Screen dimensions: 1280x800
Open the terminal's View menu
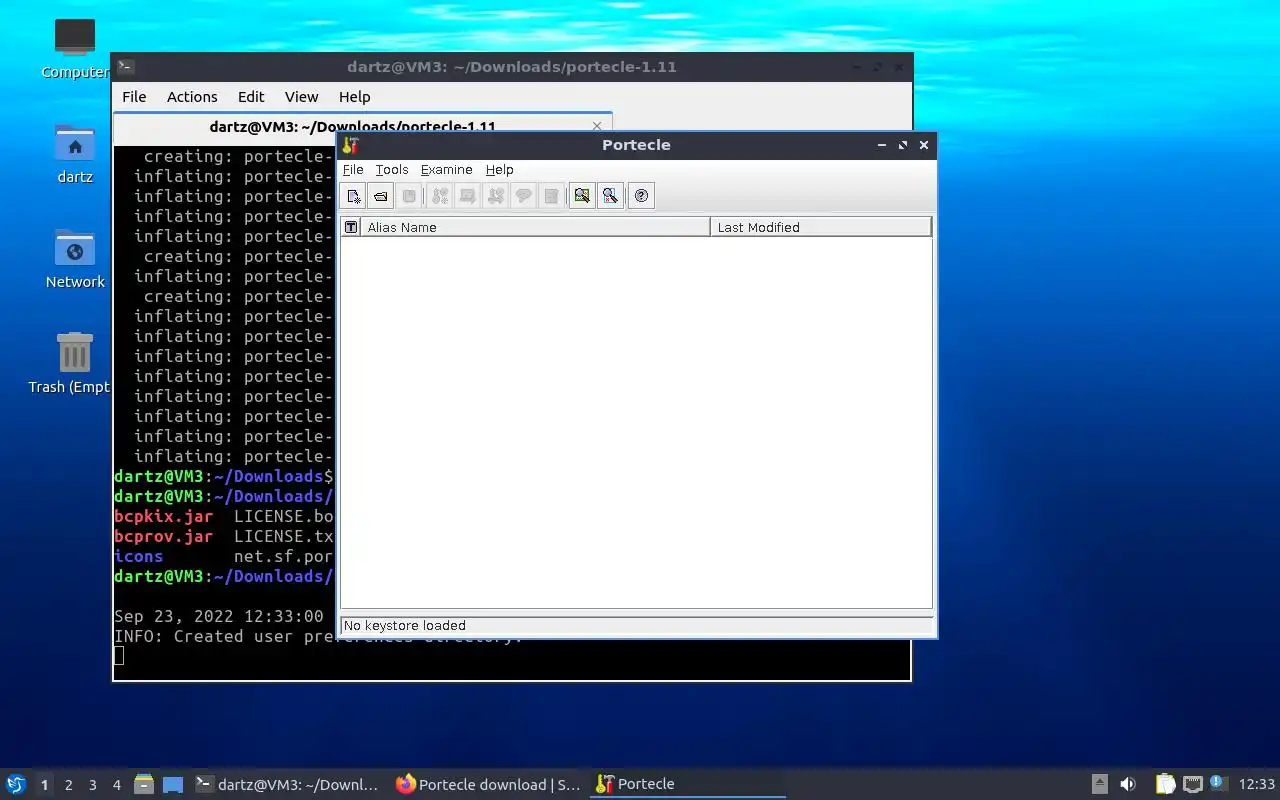[x=301, y=96]
